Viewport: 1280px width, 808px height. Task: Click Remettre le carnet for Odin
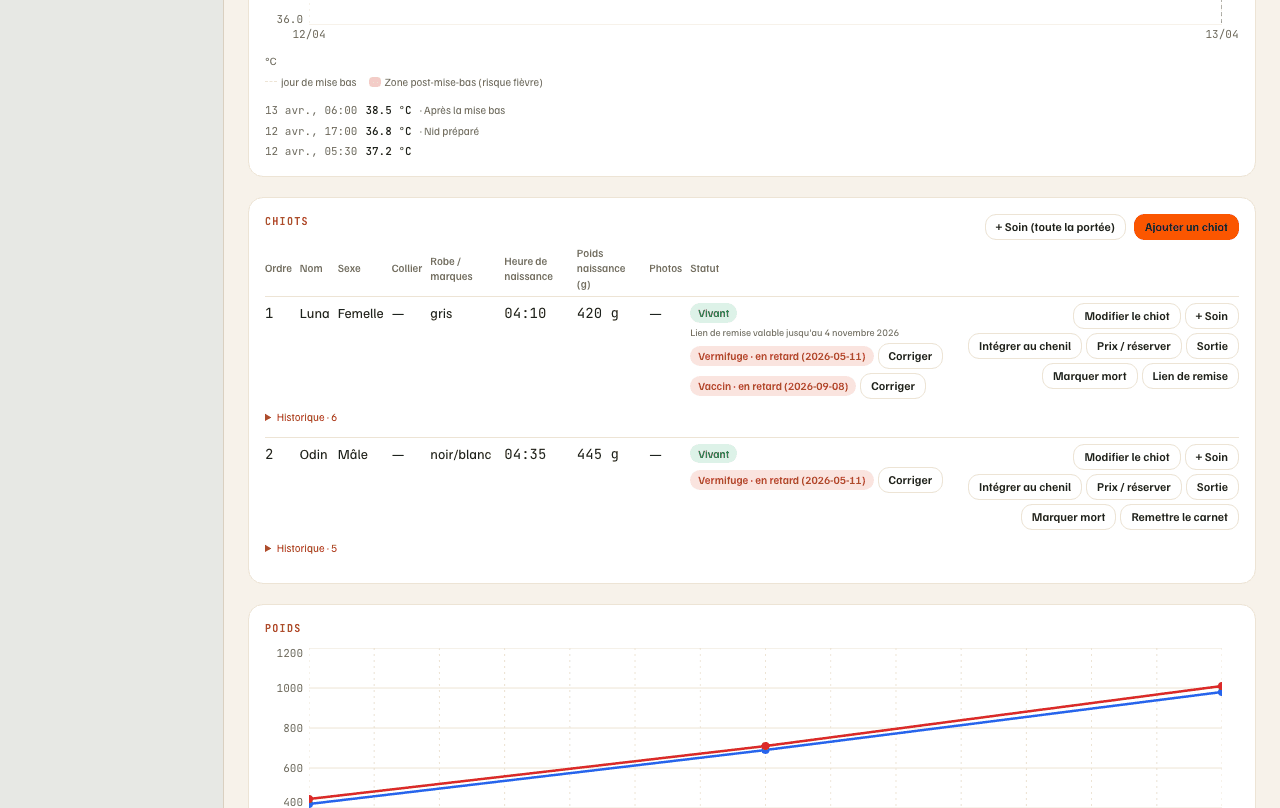pyautogui.click(x=1180, y=517)
